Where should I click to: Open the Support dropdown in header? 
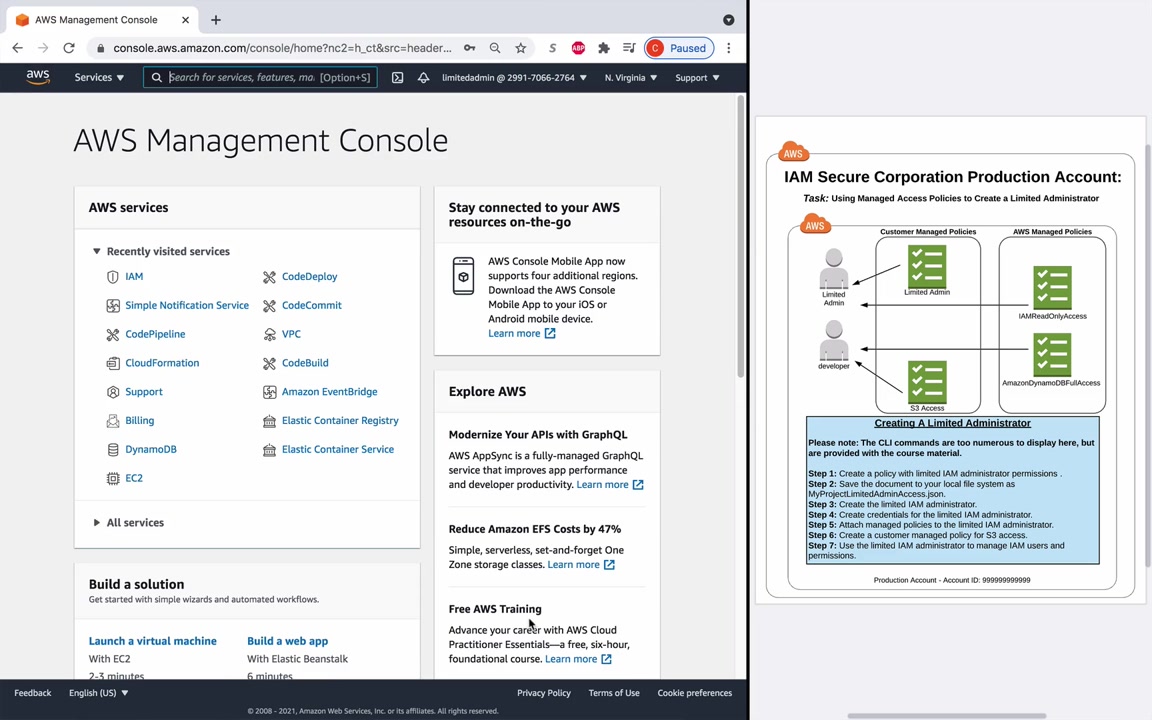pyautogui.click(x=697, y=77)
